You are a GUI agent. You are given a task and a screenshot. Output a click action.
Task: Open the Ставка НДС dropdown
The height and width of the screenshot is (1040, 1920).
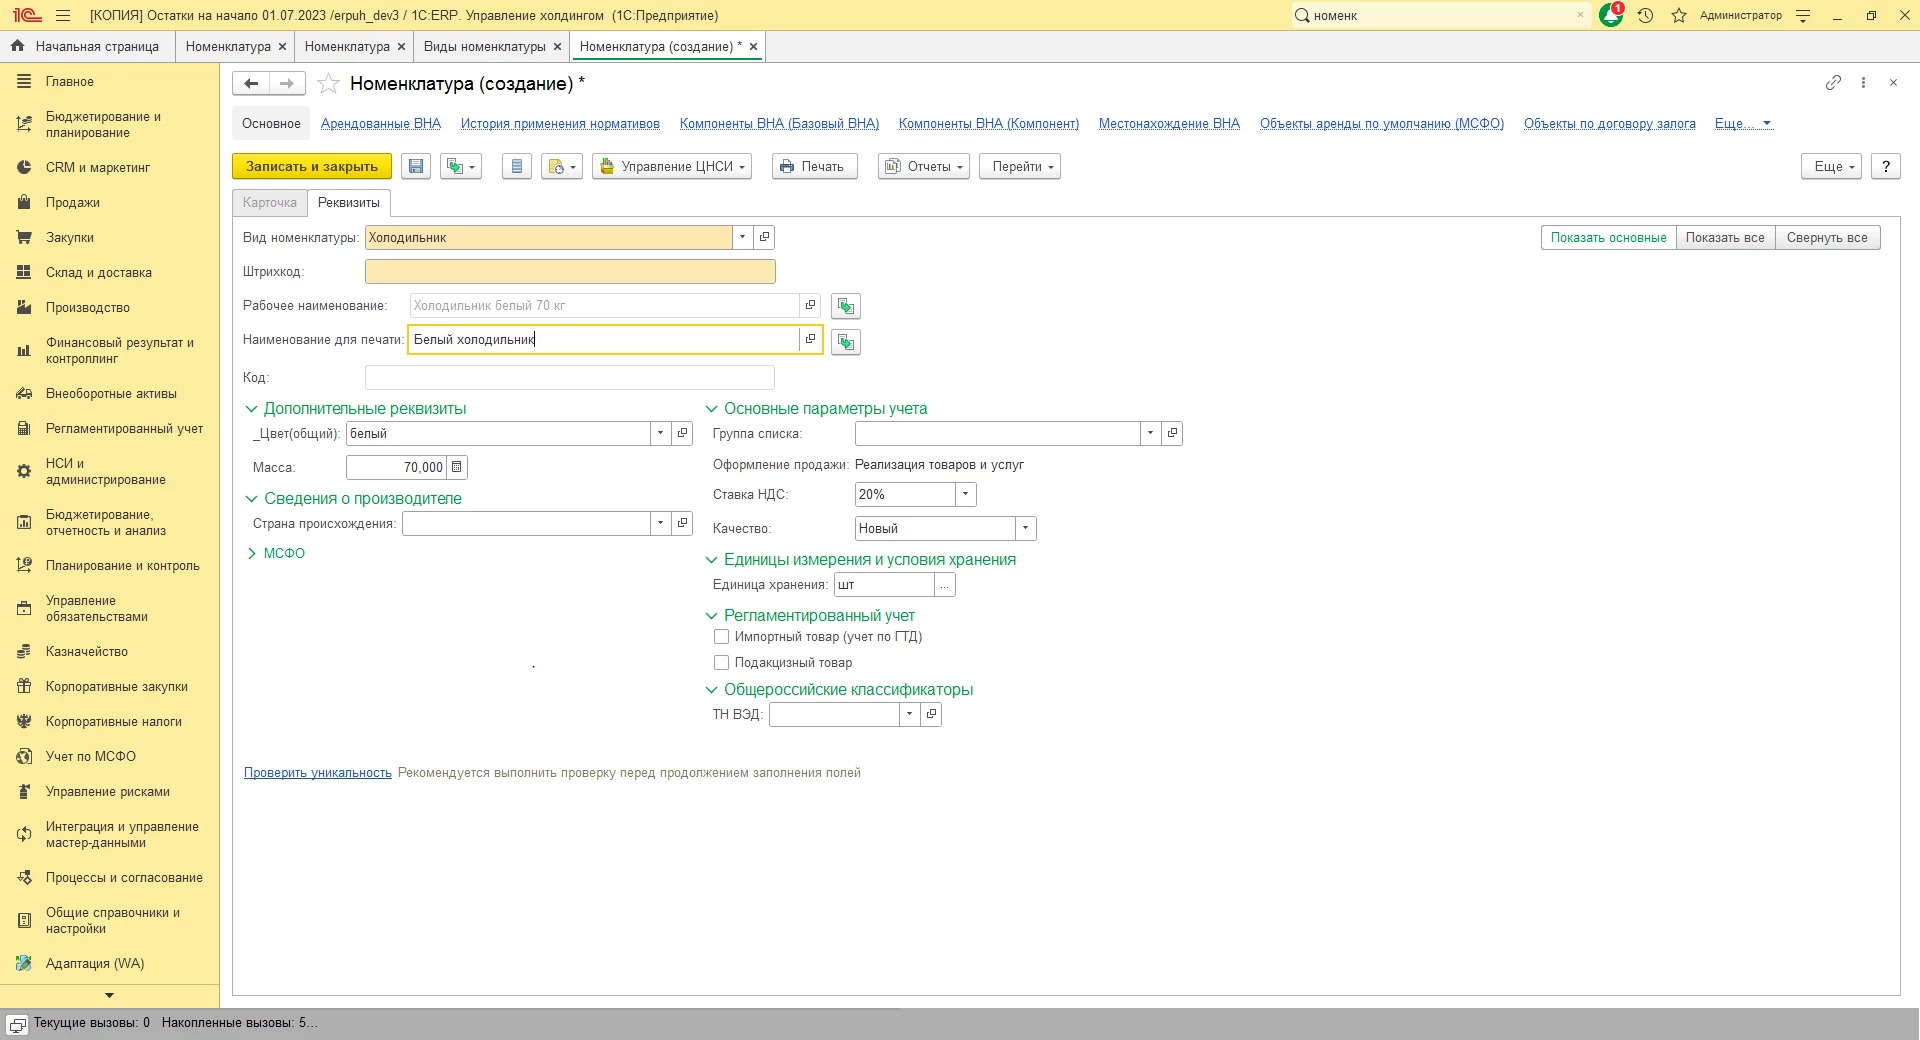point(965,494)
